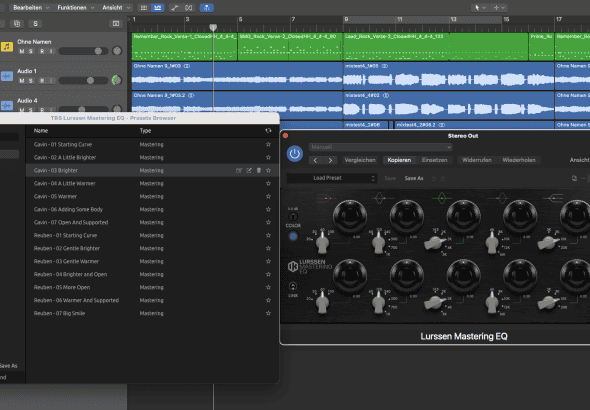
Task: Click the blue waveform icon of Audio 1 track
Action: (7, 76)
